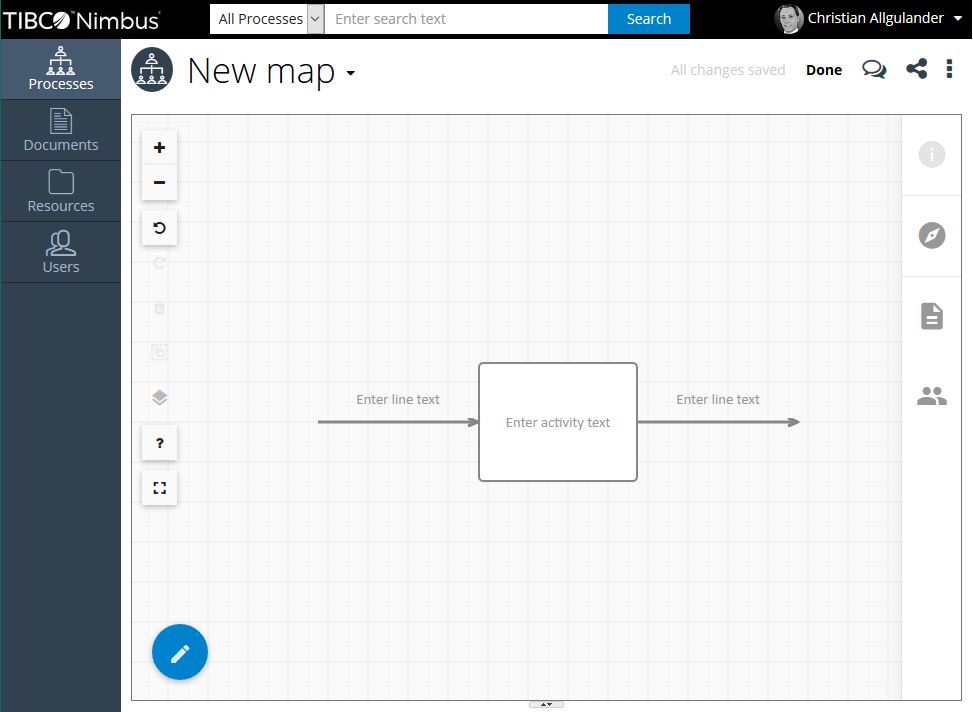Open the document attachments panel
This screenshot has width=973, height=712.
(x=931, y=316)
